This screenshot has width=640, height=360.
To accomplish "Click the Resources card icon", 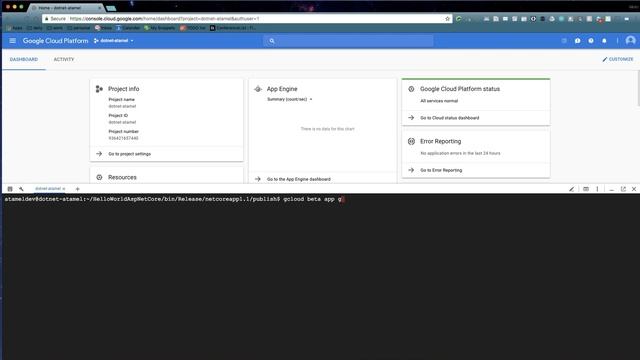I will (x=99, y=178).
